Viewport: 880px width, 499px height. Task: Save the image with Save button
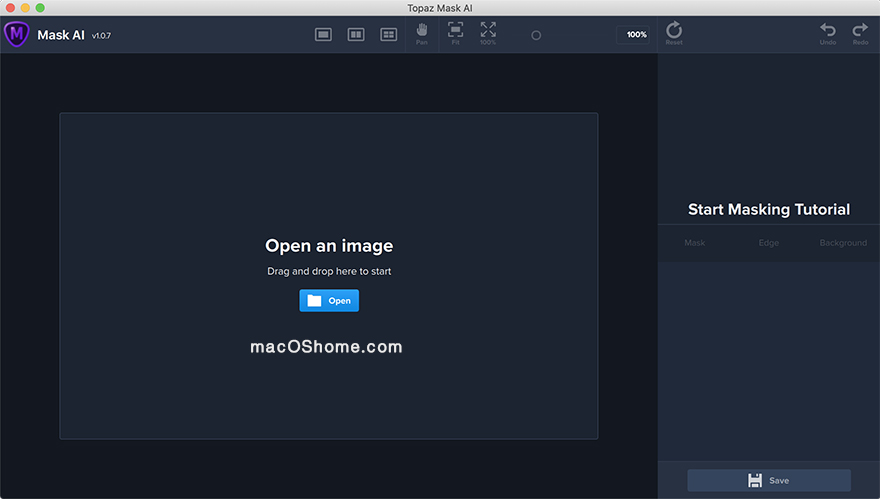pos(769,480)
